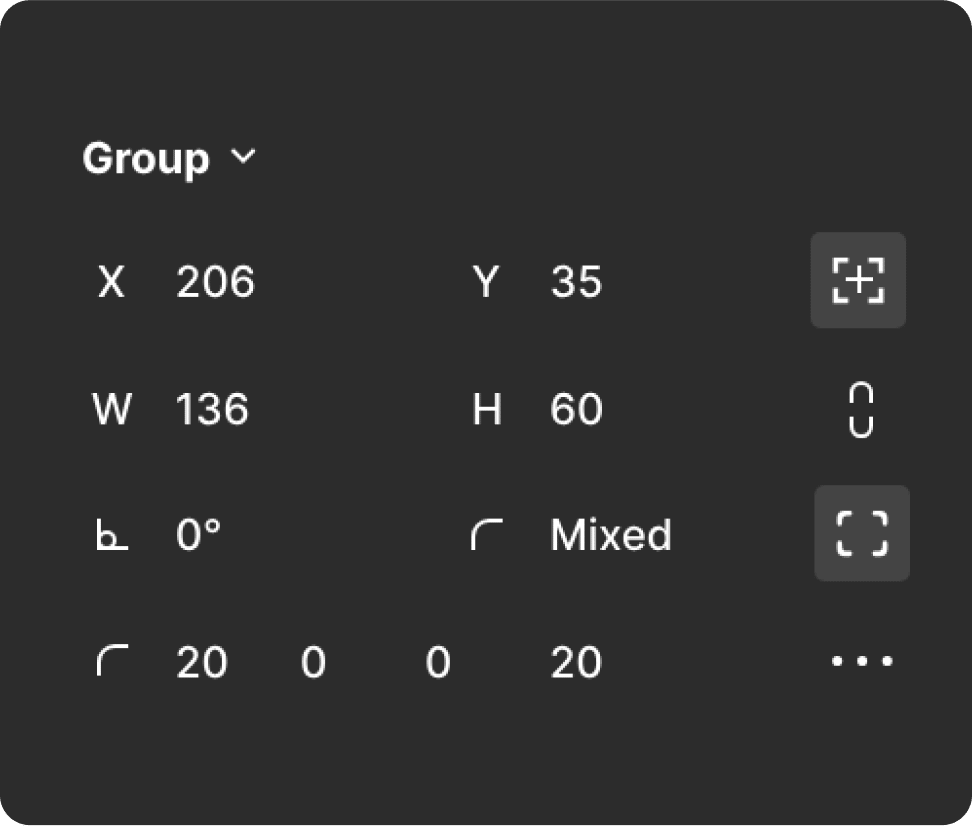
Task: Toggle the constrain proportions link icon
Action: pyautogui.click(x=860, y=410)
